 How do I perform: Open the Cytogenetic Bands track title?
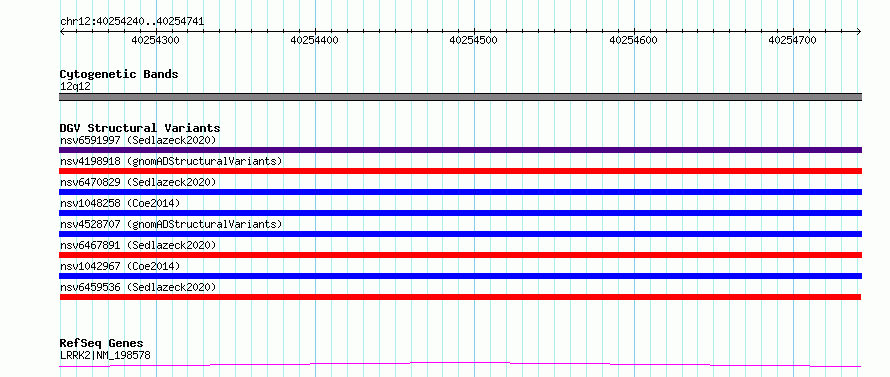pyautogui.click(x=119, y=74)
